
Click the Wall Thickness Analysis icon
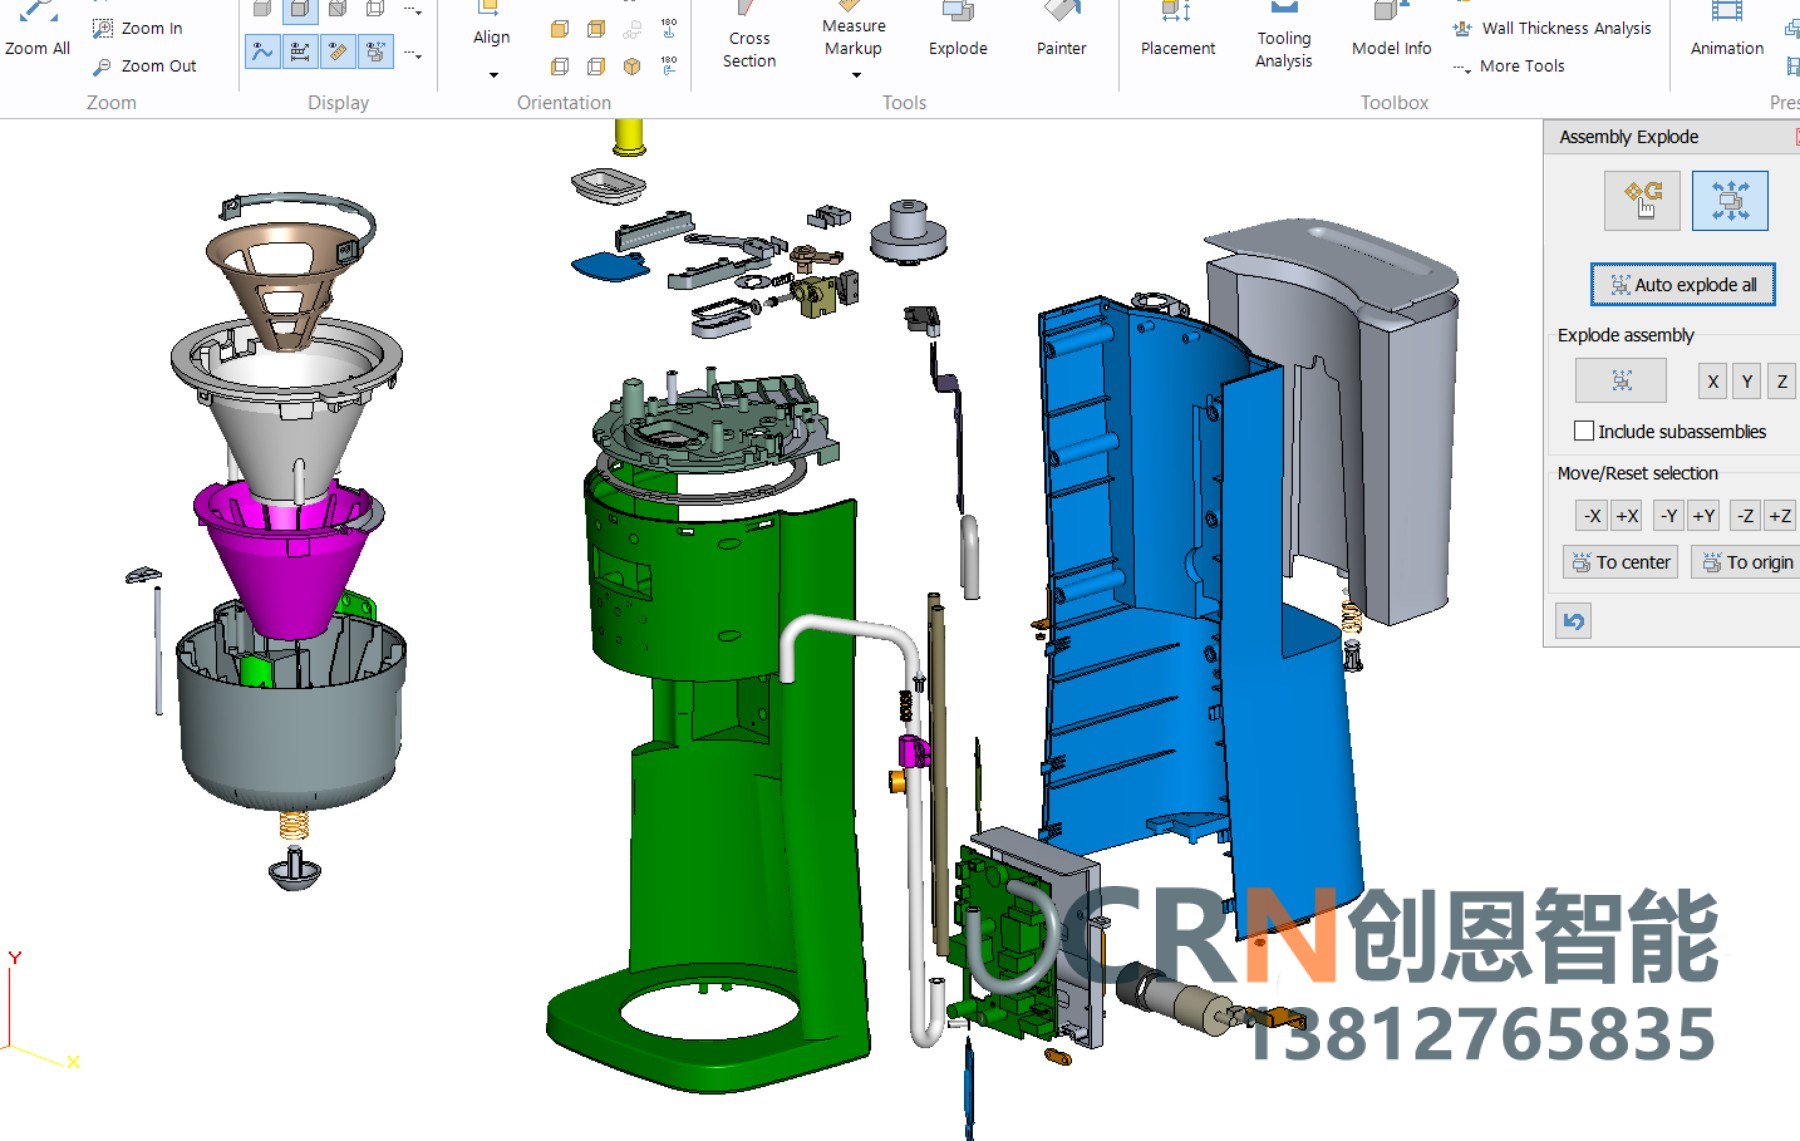1462,28
